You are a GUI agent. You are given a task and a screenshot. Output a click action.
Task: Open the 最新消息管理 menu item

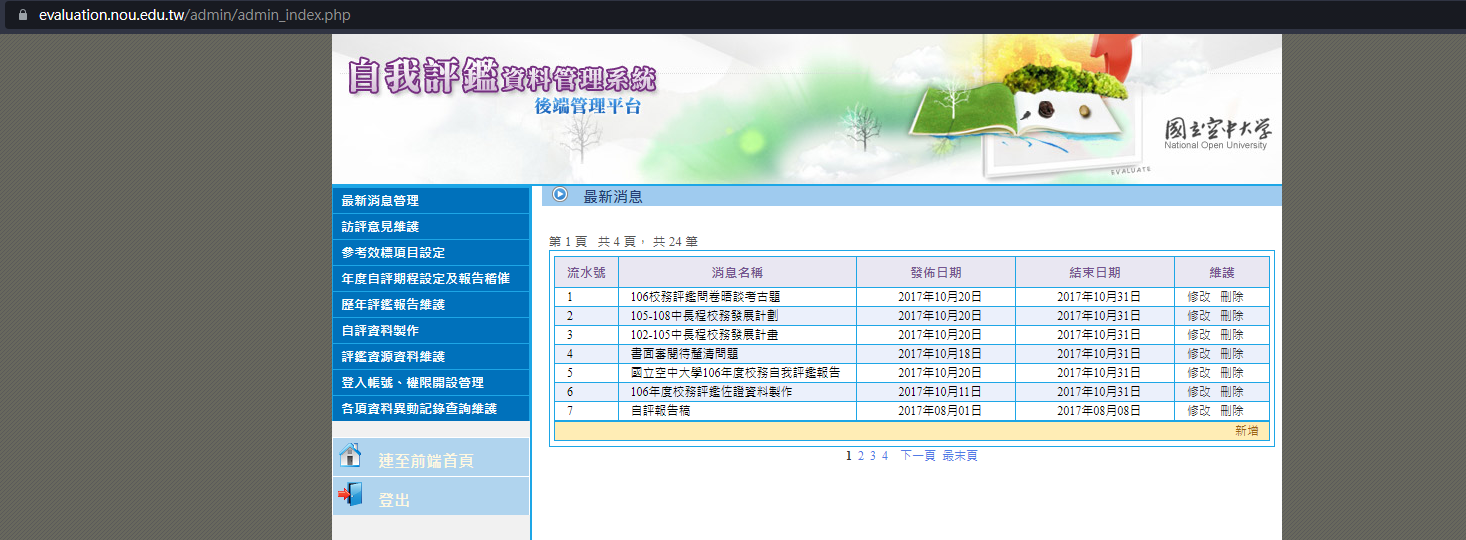click(430, 201)
